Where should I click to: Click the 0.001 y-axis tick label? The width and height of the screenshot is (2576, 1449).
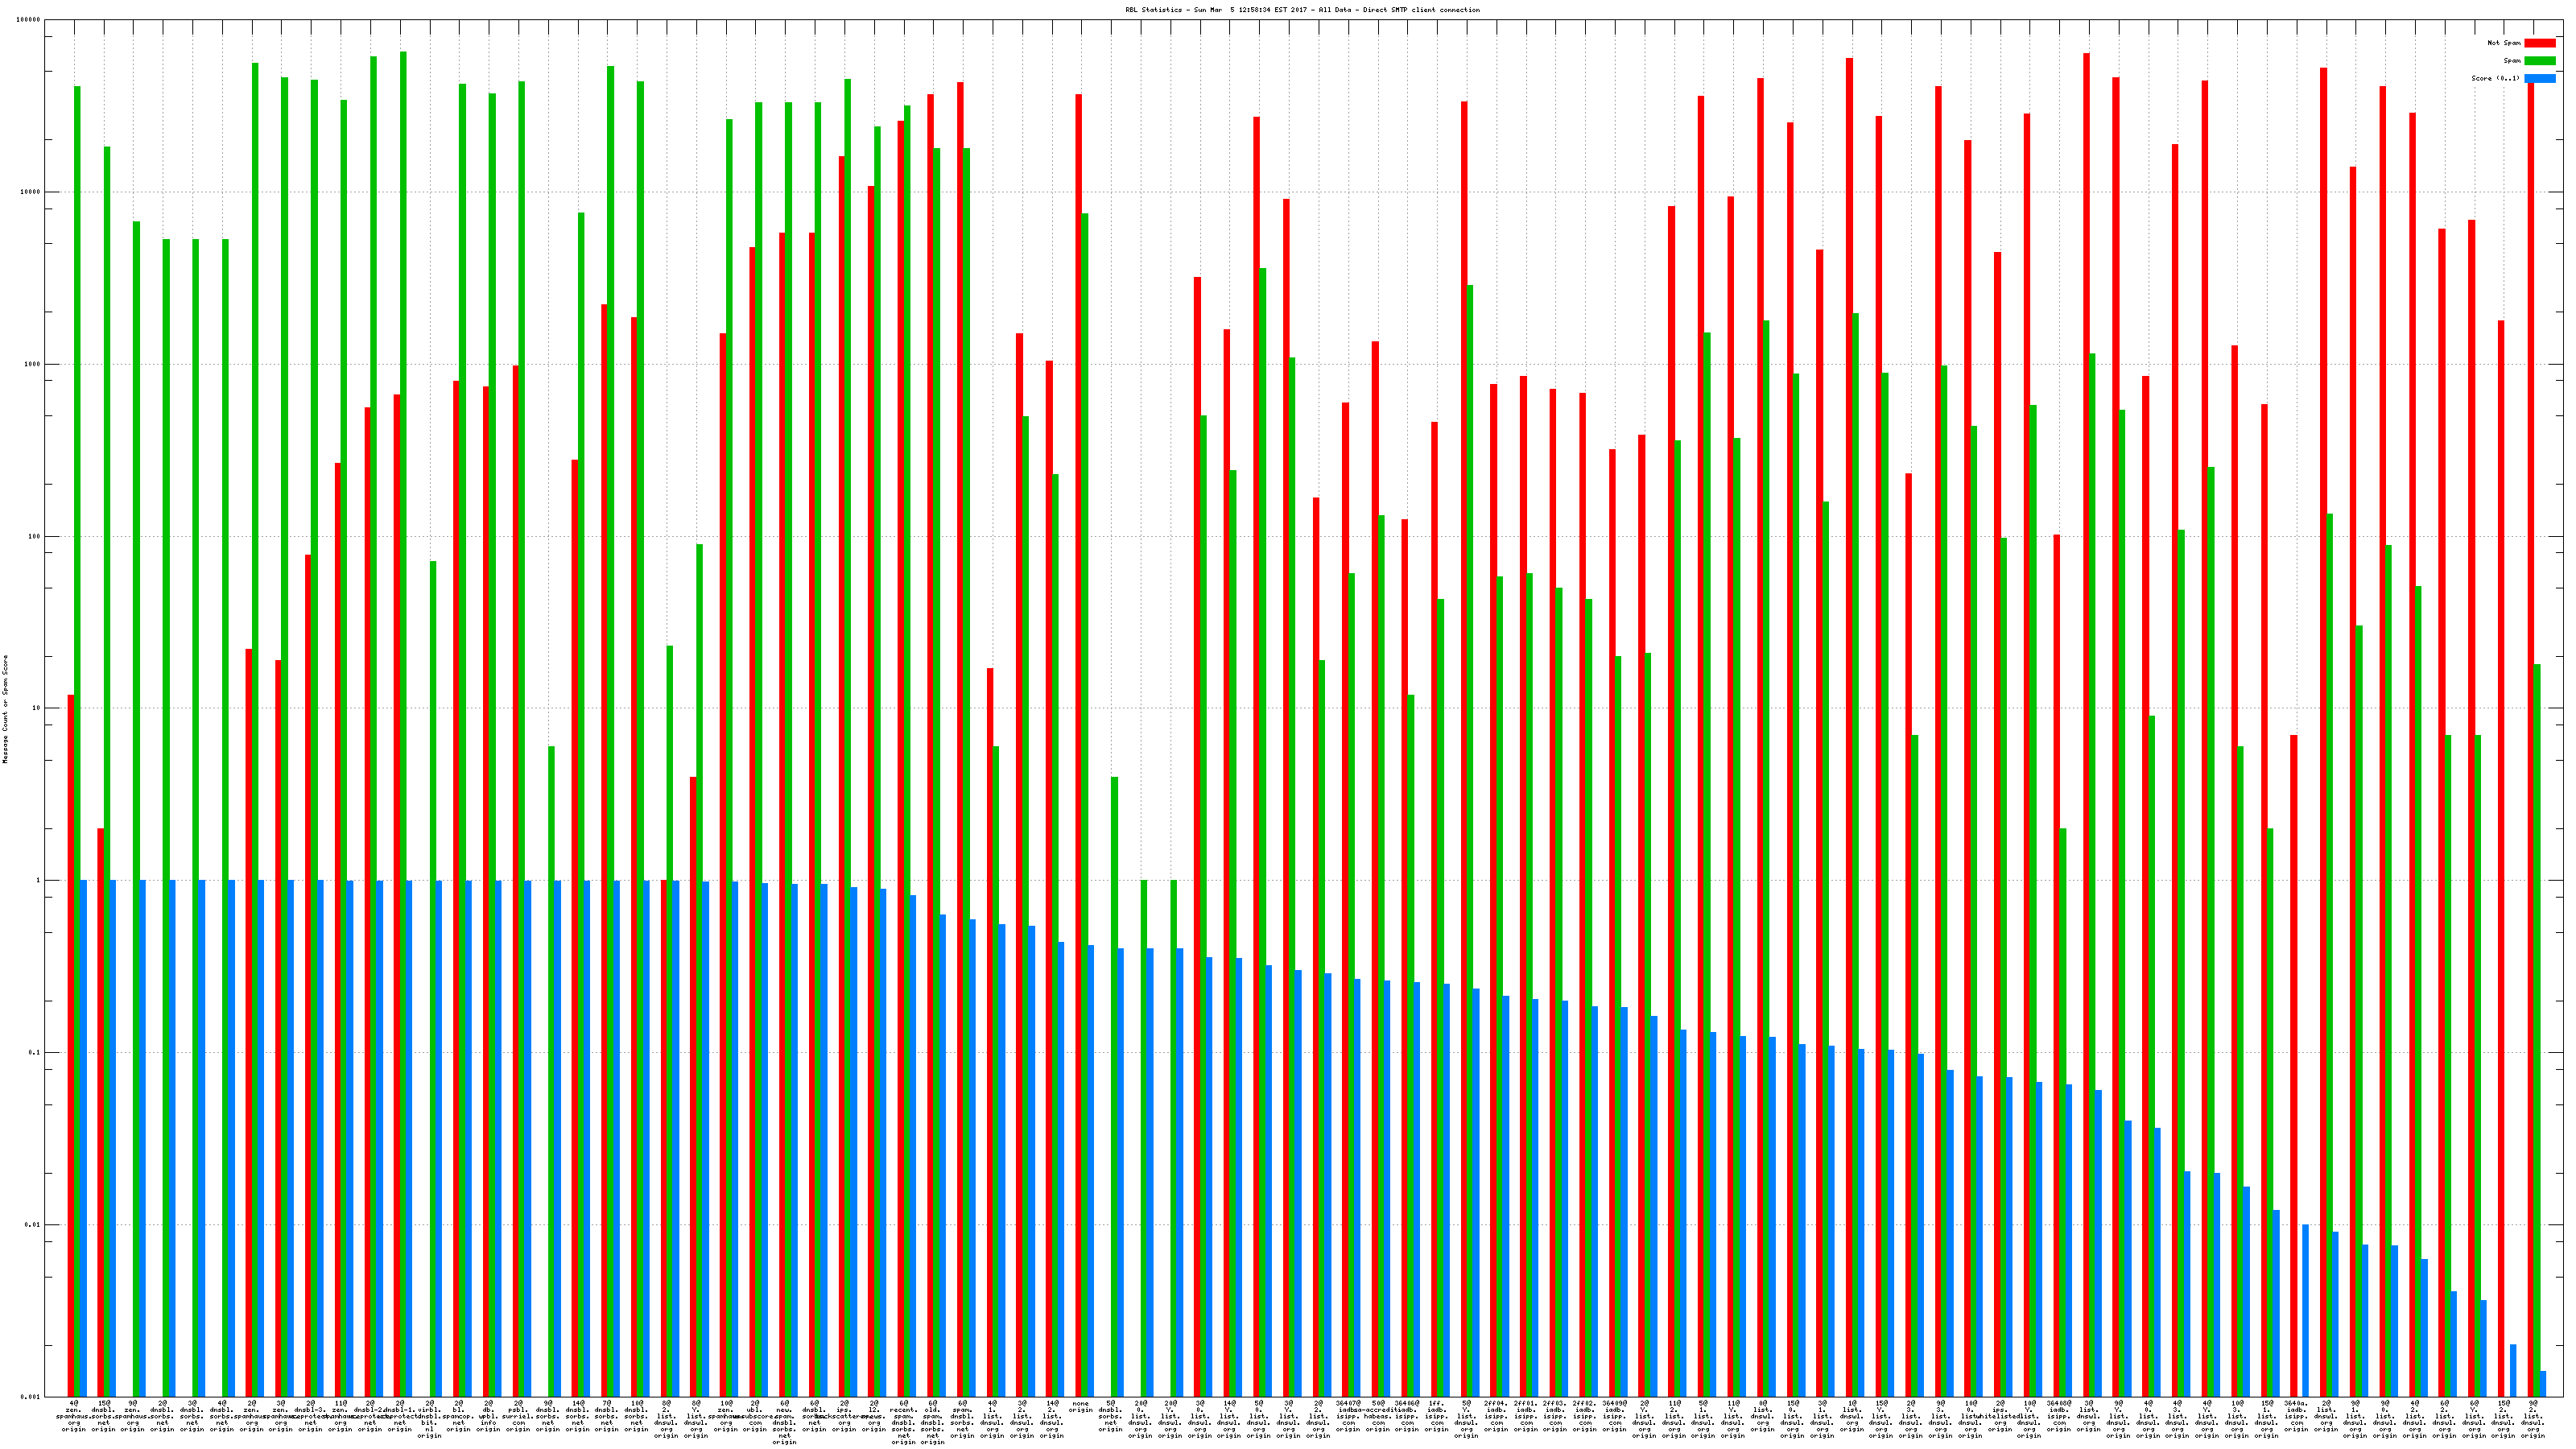click(x=31, y=1397)
